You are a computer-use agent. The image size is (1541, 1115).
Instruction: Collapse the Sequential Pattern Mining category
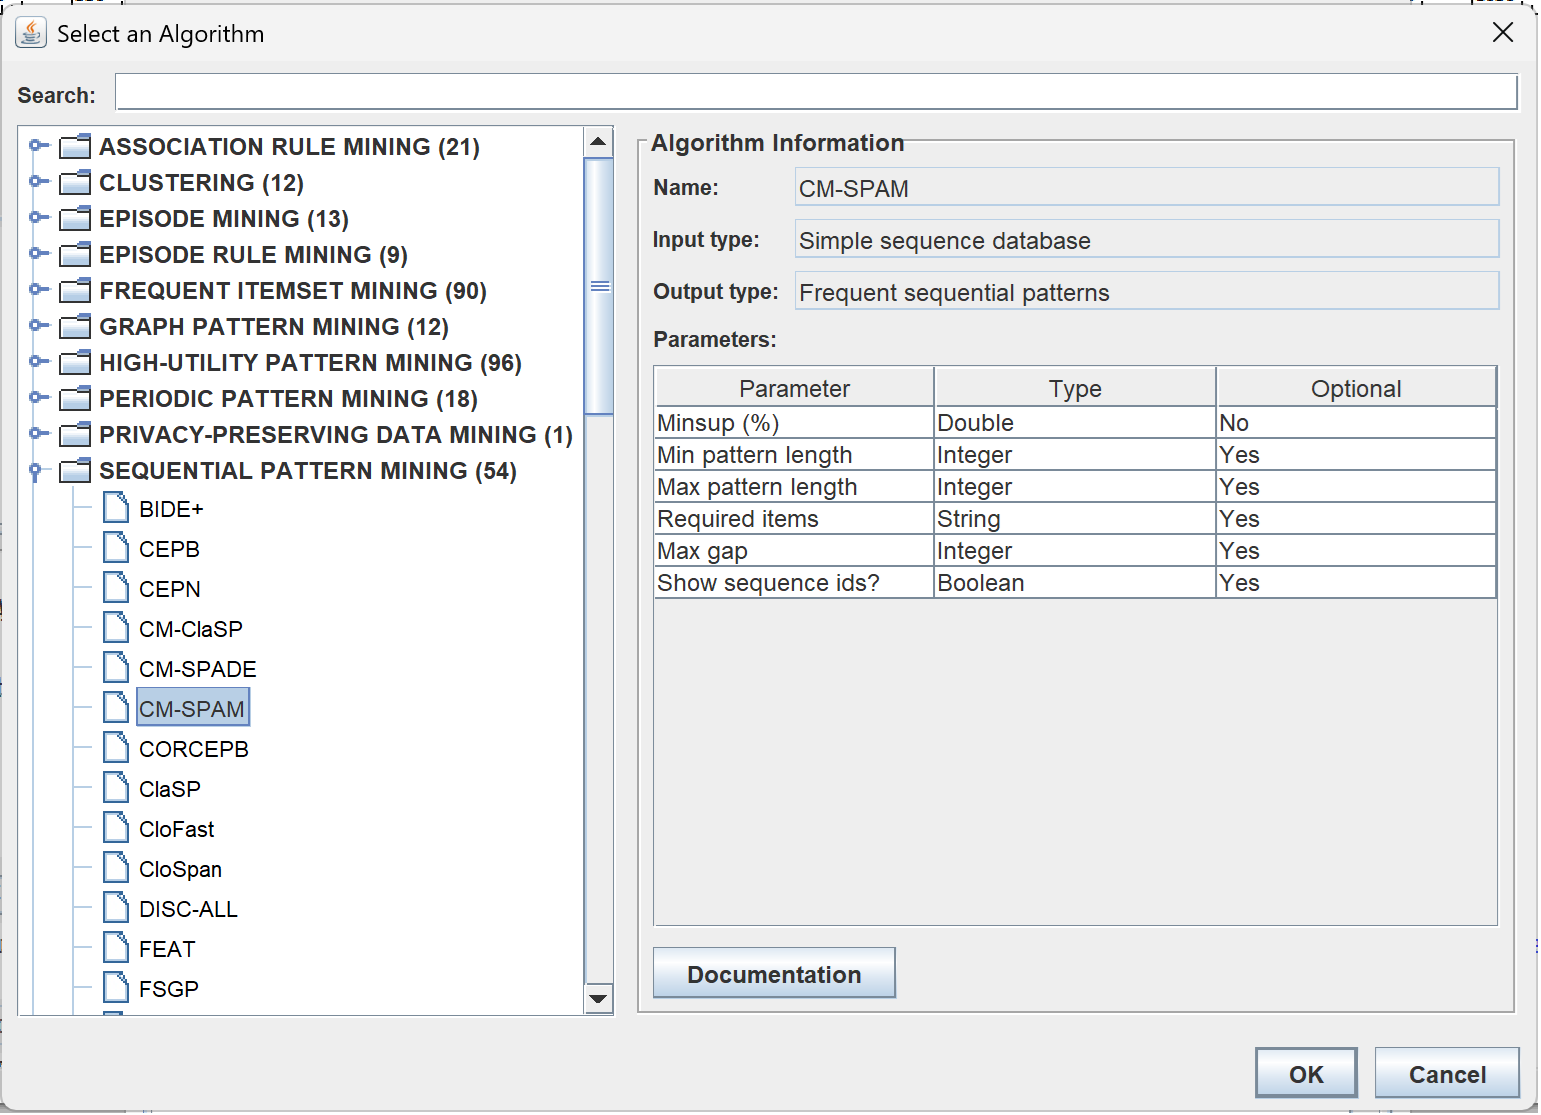tap(36, 471)
